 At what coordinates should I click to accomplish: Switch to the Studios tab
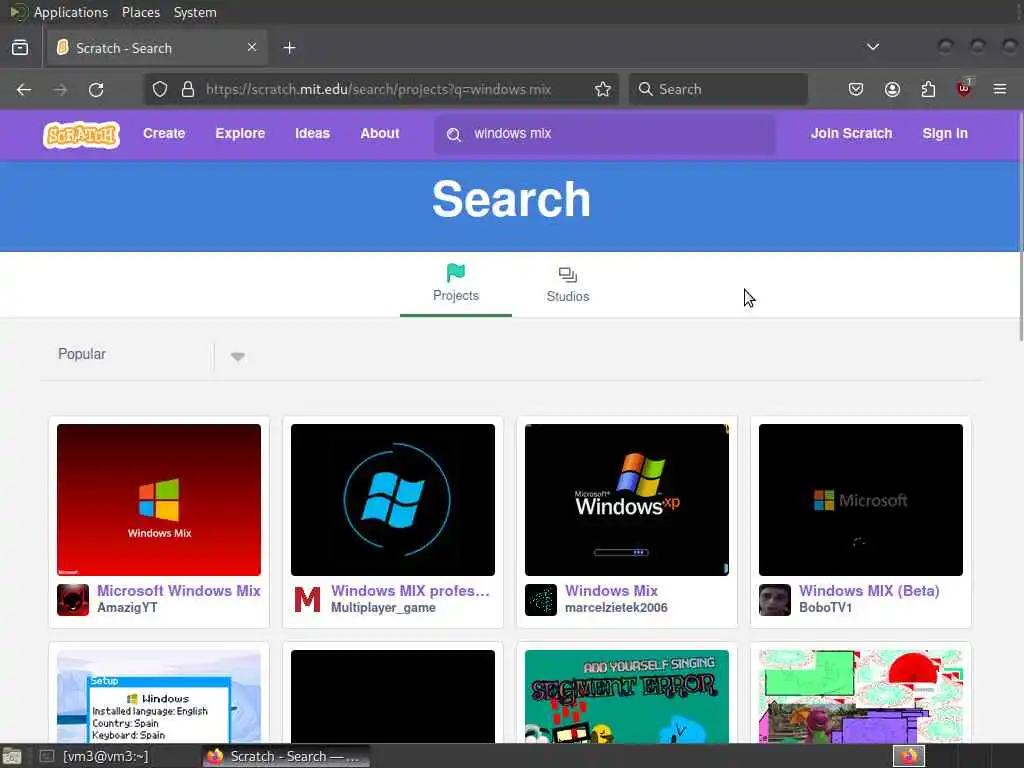tap(568, 285)
